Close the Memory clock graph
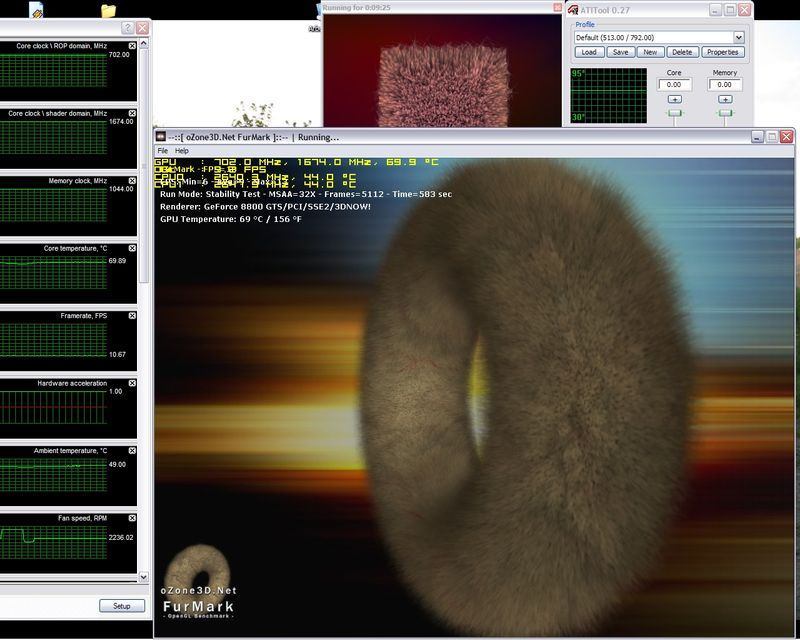This screenshot has width=800, height=640. click(132, 181)
